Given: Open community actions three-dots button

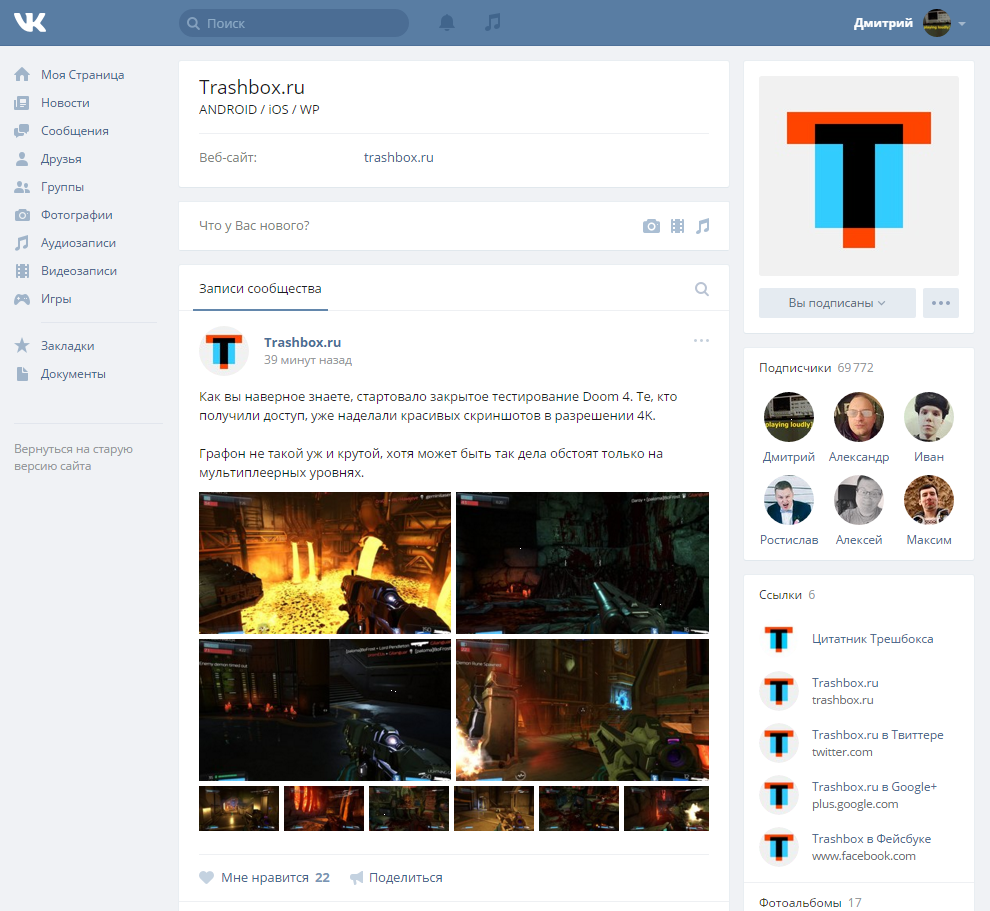Looking at the screenshot, I should pyautogui.click(x=941, y=303).
